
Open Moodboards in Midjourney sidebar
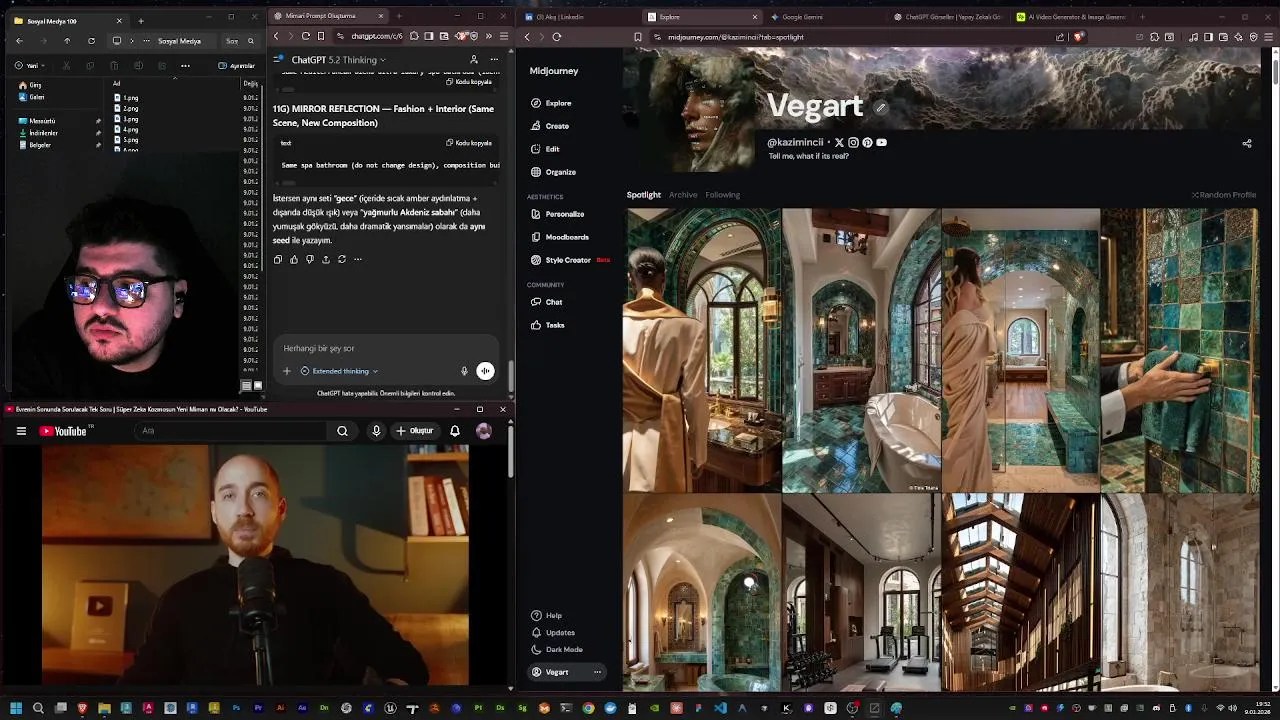(560, 237)
